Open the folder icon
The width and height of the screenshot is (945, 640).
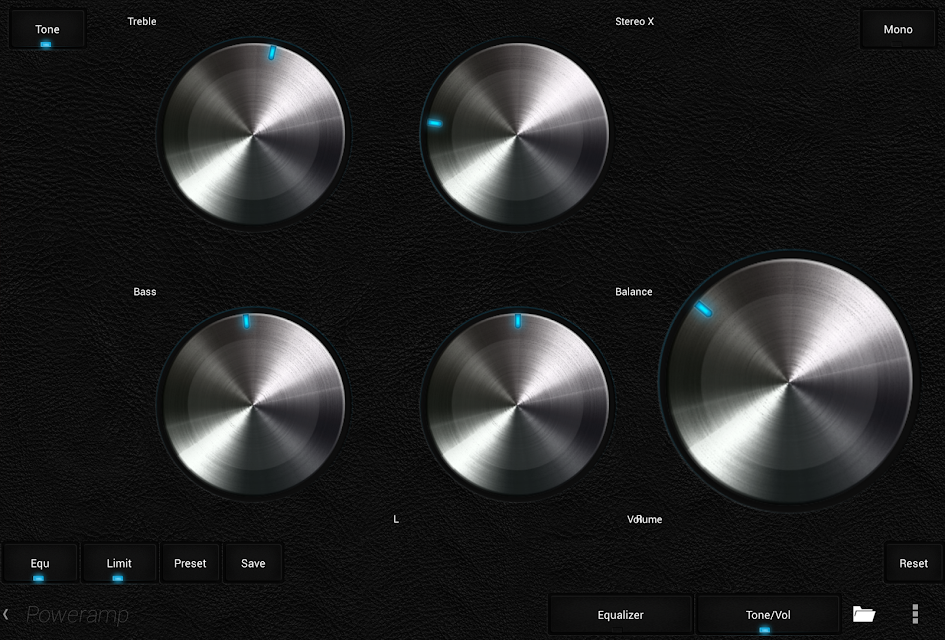(x=864, y=614)
